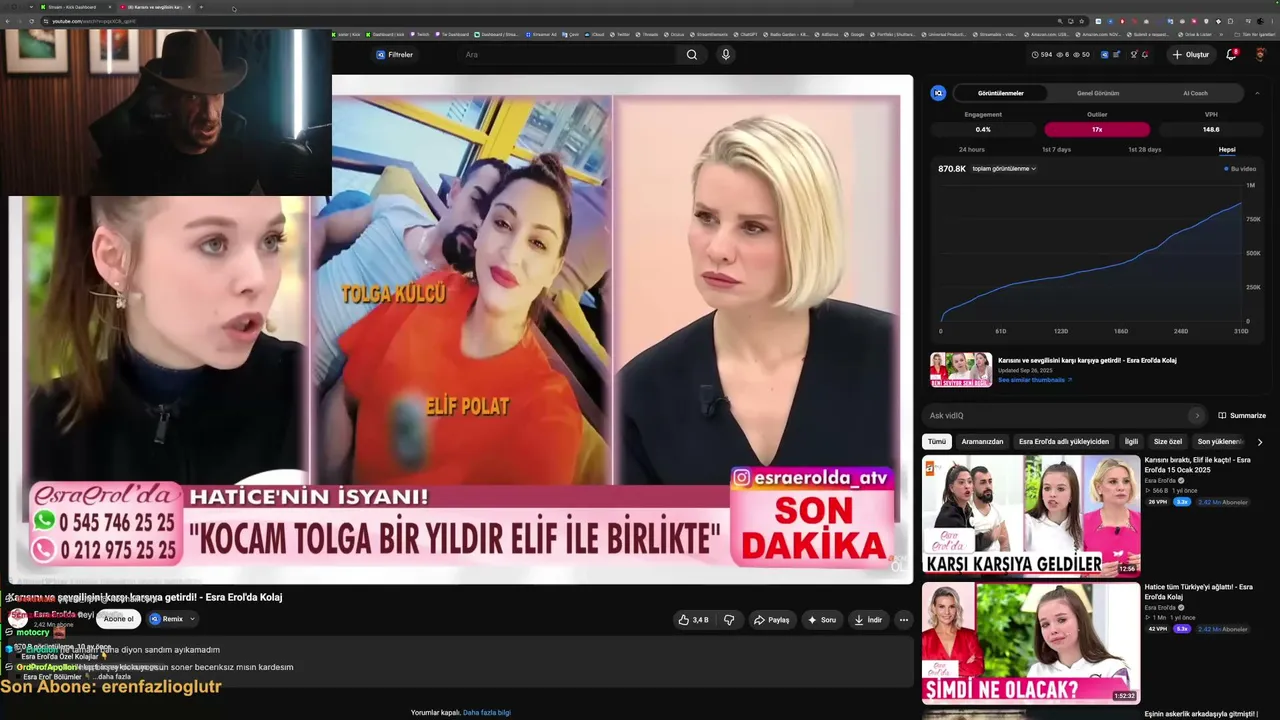1280x720 pixels.
Task: Open the Şimdi Ne Olacak video thumbnail
Action: pos(1031,643)
